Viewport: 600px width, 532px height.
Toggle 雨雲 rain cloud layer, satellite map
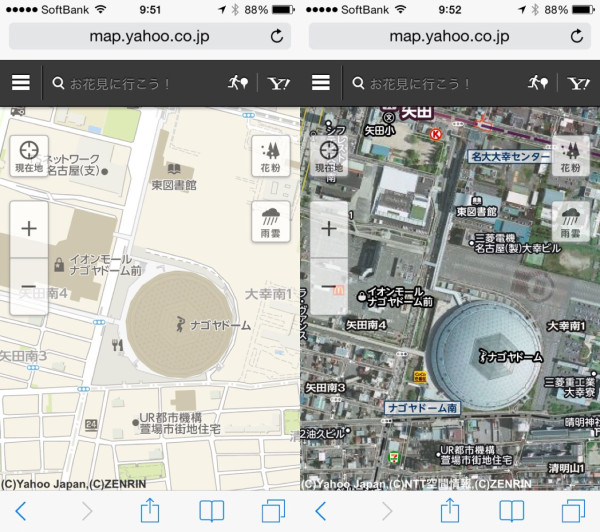pos(570,222)
